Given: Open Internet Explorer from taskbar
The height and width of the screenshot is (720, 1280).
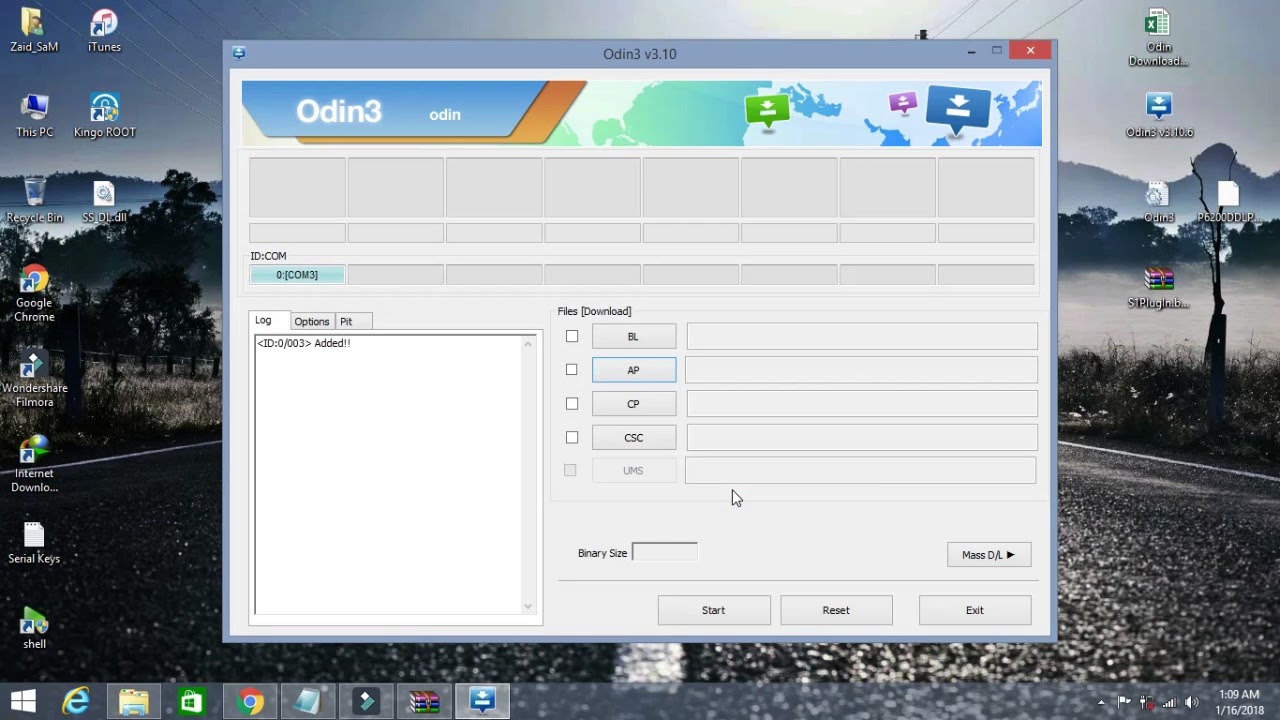Looking at the screenshot, I should click(76, 702).
